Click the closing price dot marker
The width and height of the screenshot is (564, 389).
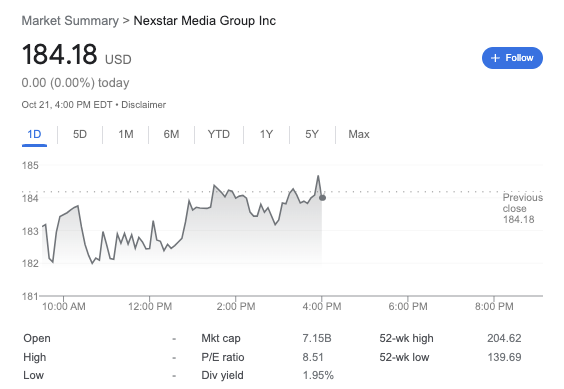coord(322,198)
